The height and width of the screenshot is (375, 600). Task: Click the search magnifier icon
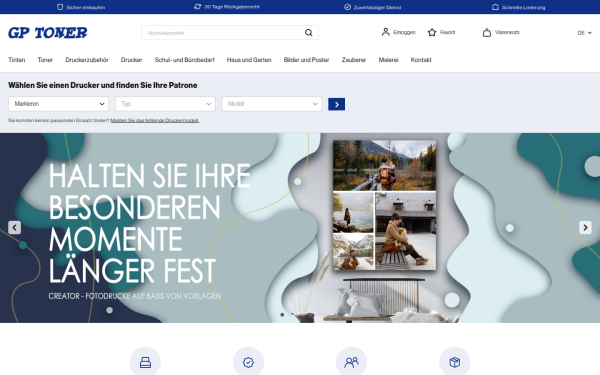(308, 33)
